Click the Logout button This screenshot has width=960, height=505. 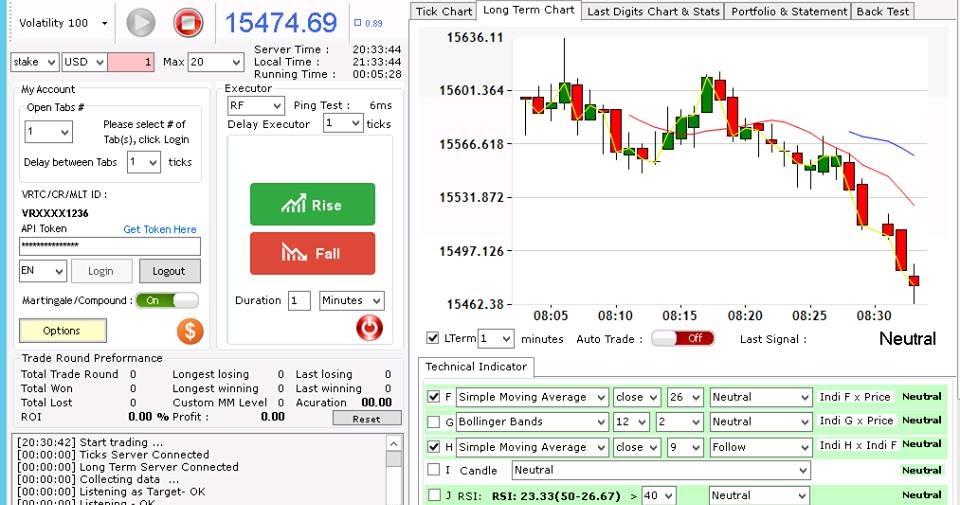[169, 271]
